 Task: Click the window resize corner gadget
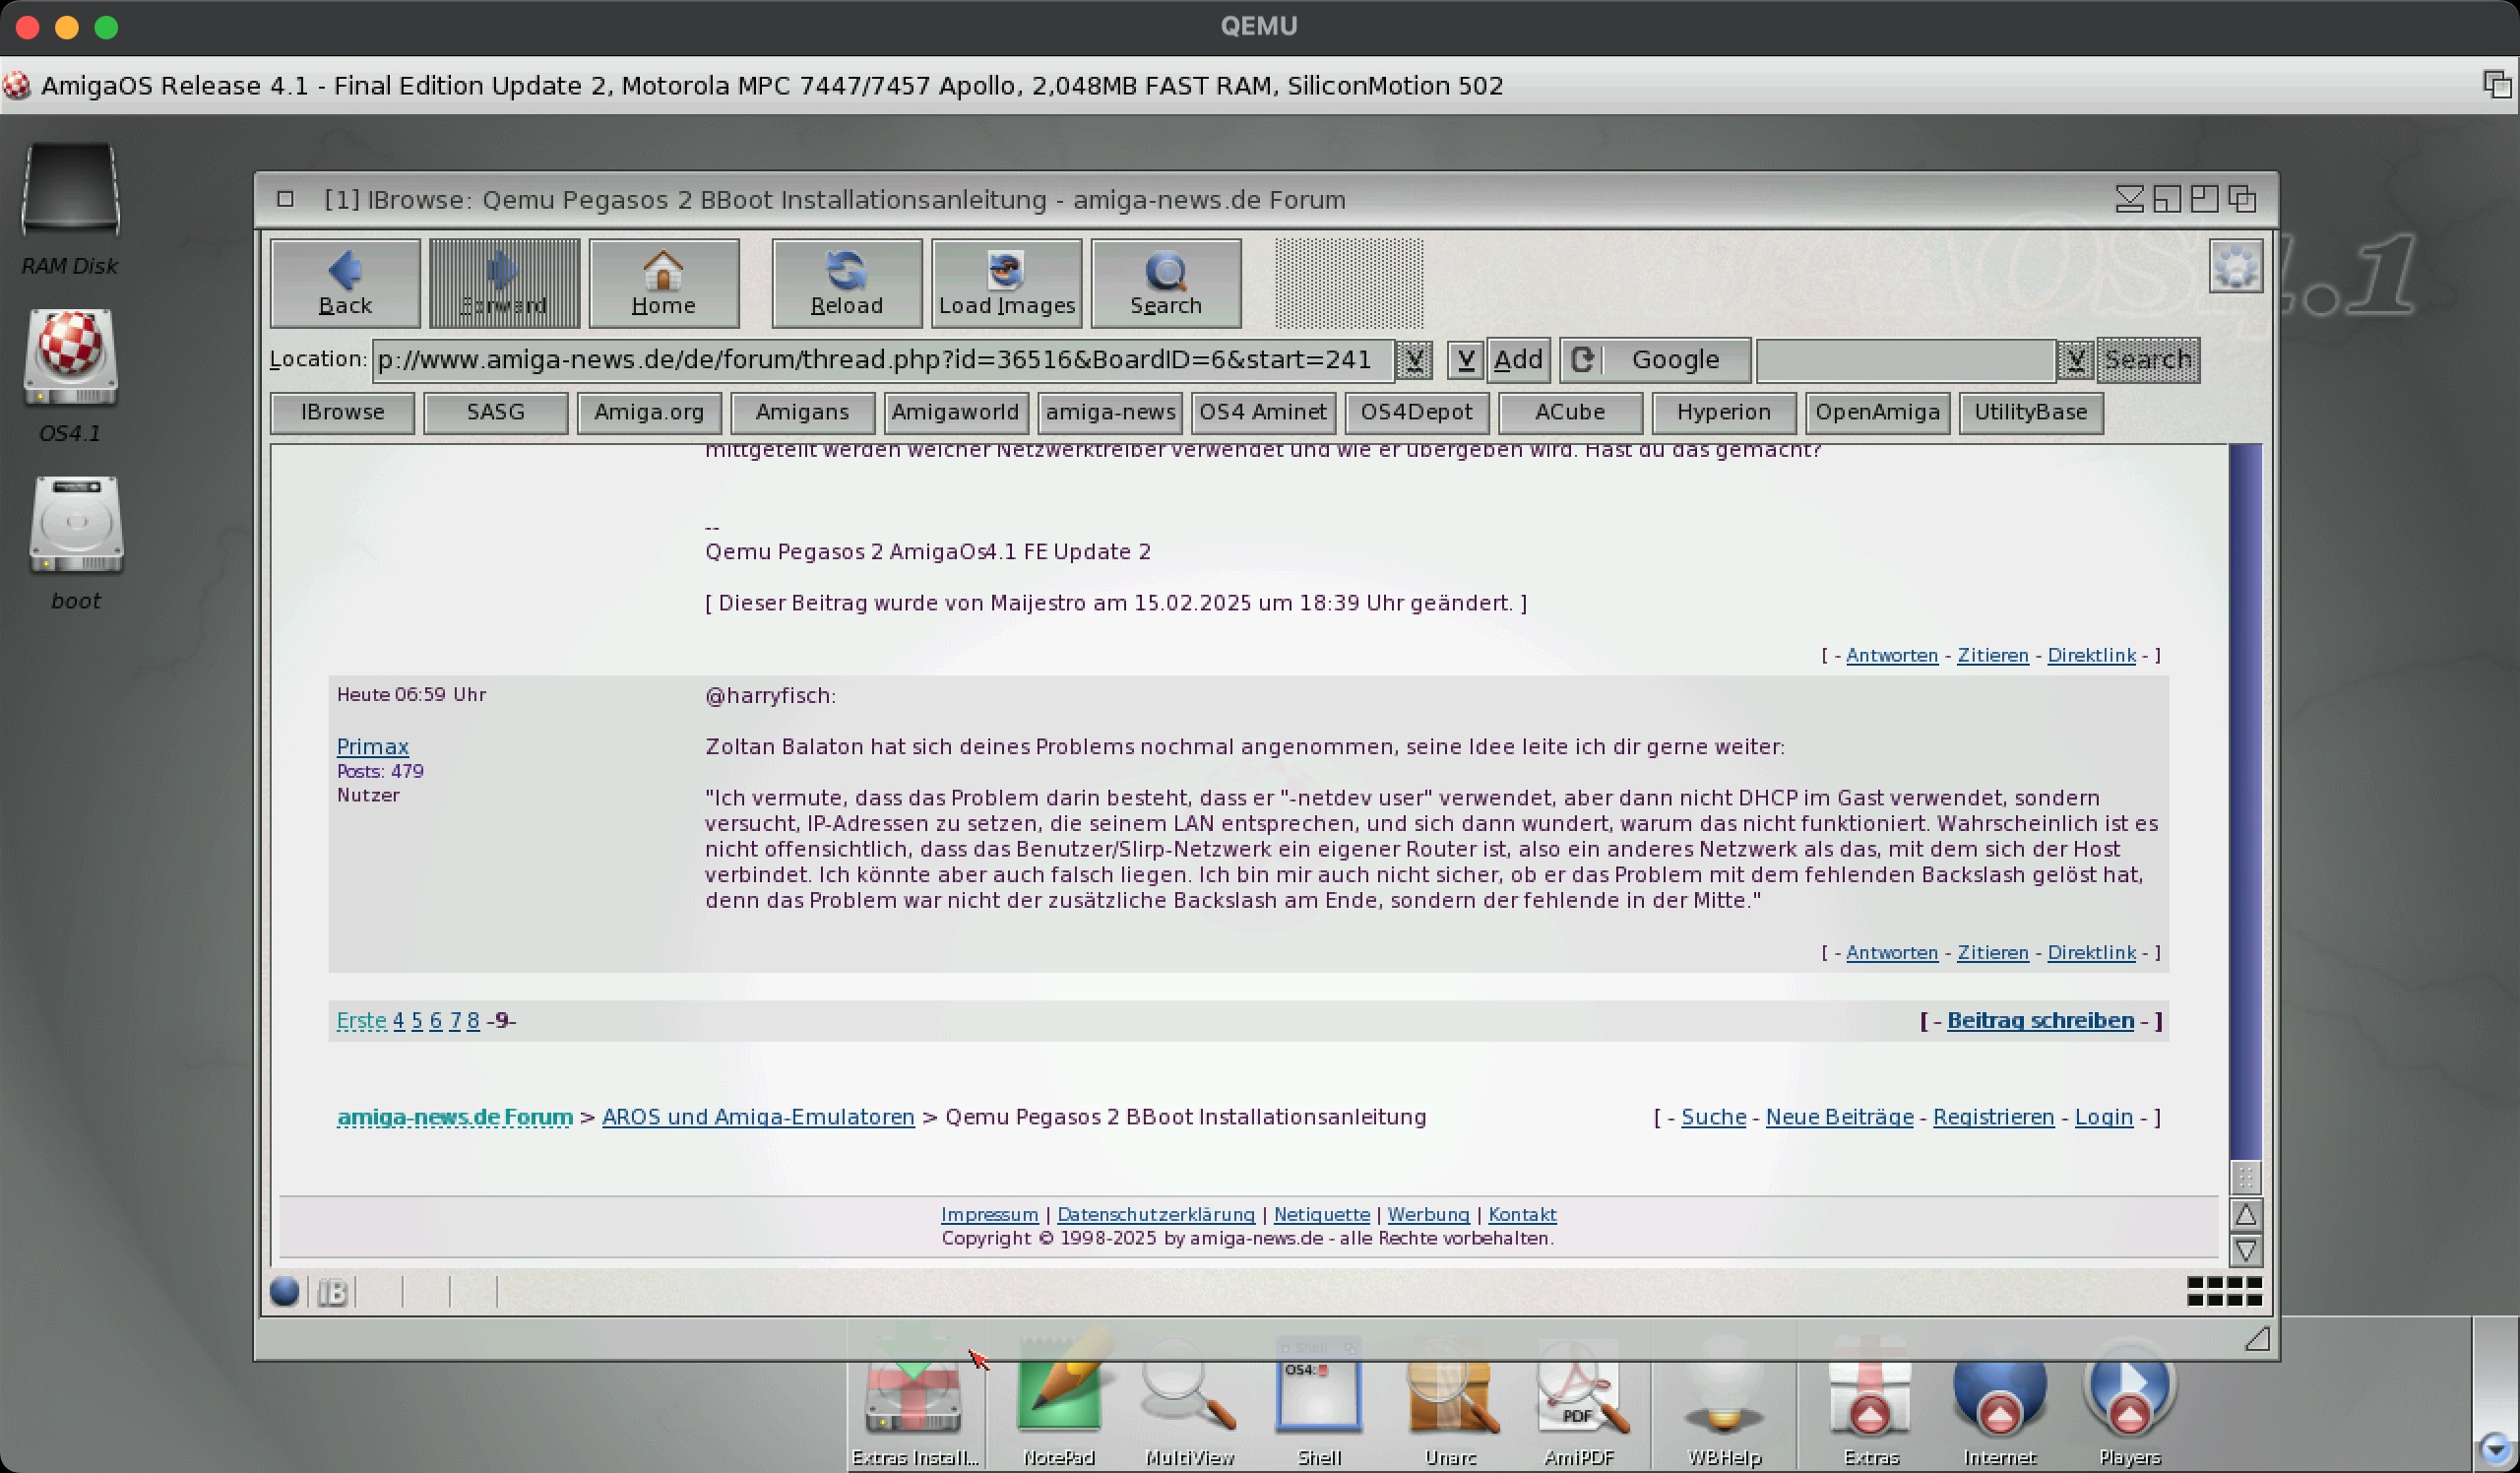click(x=2257, y=1339)
